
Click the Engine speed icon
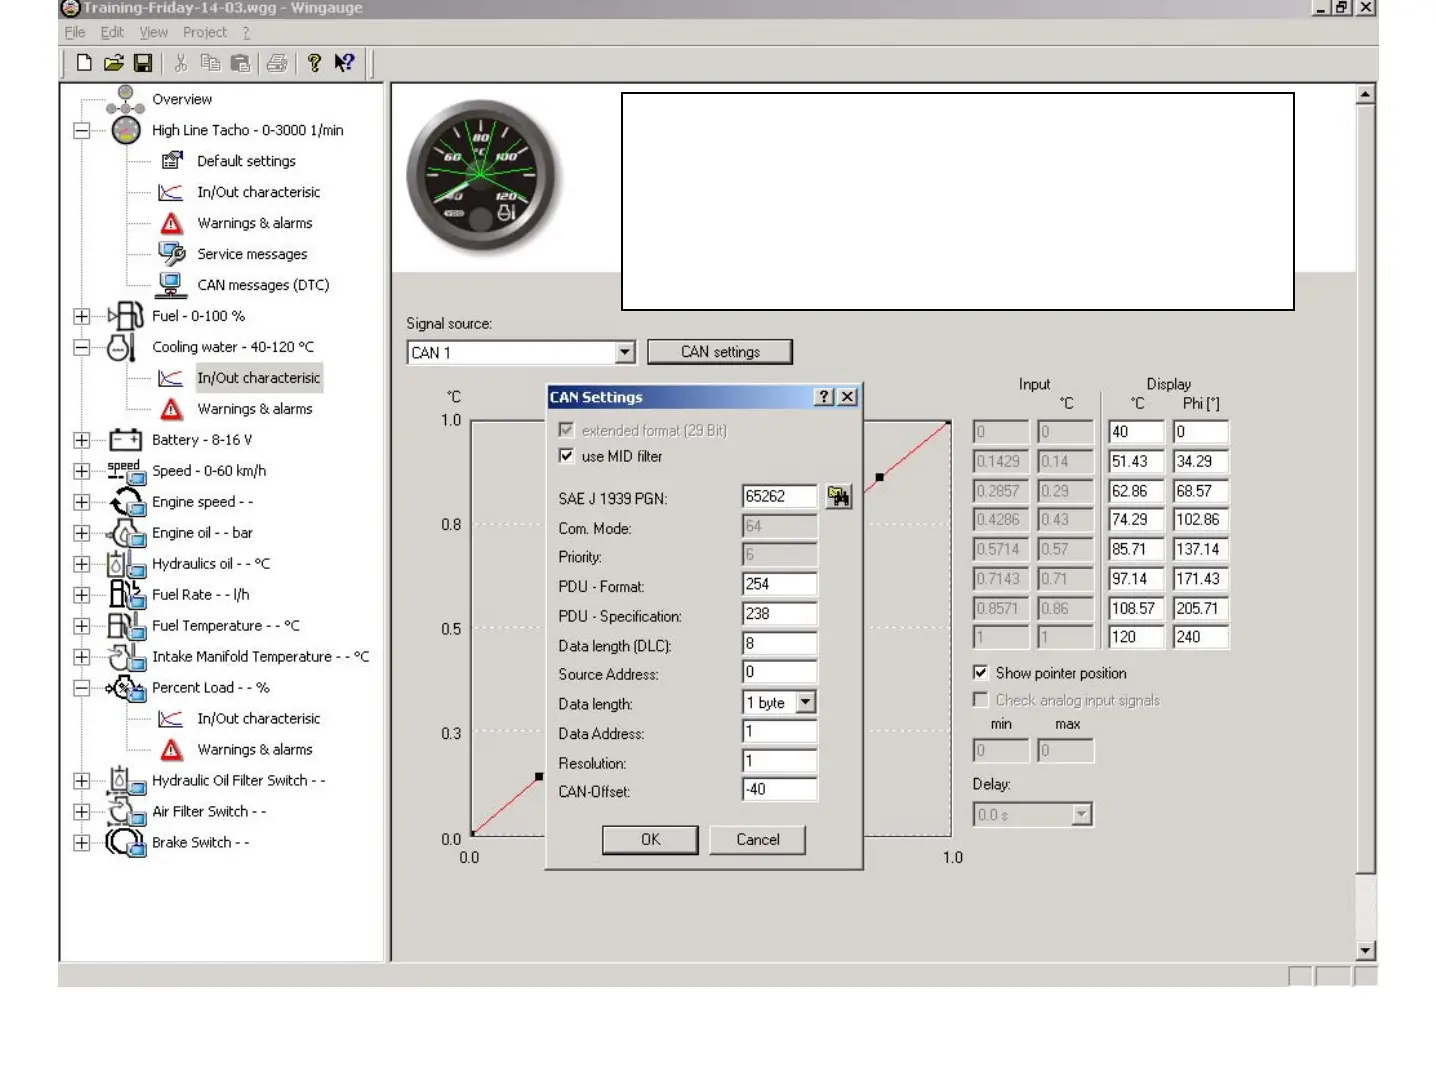click(x=127, y=502)
